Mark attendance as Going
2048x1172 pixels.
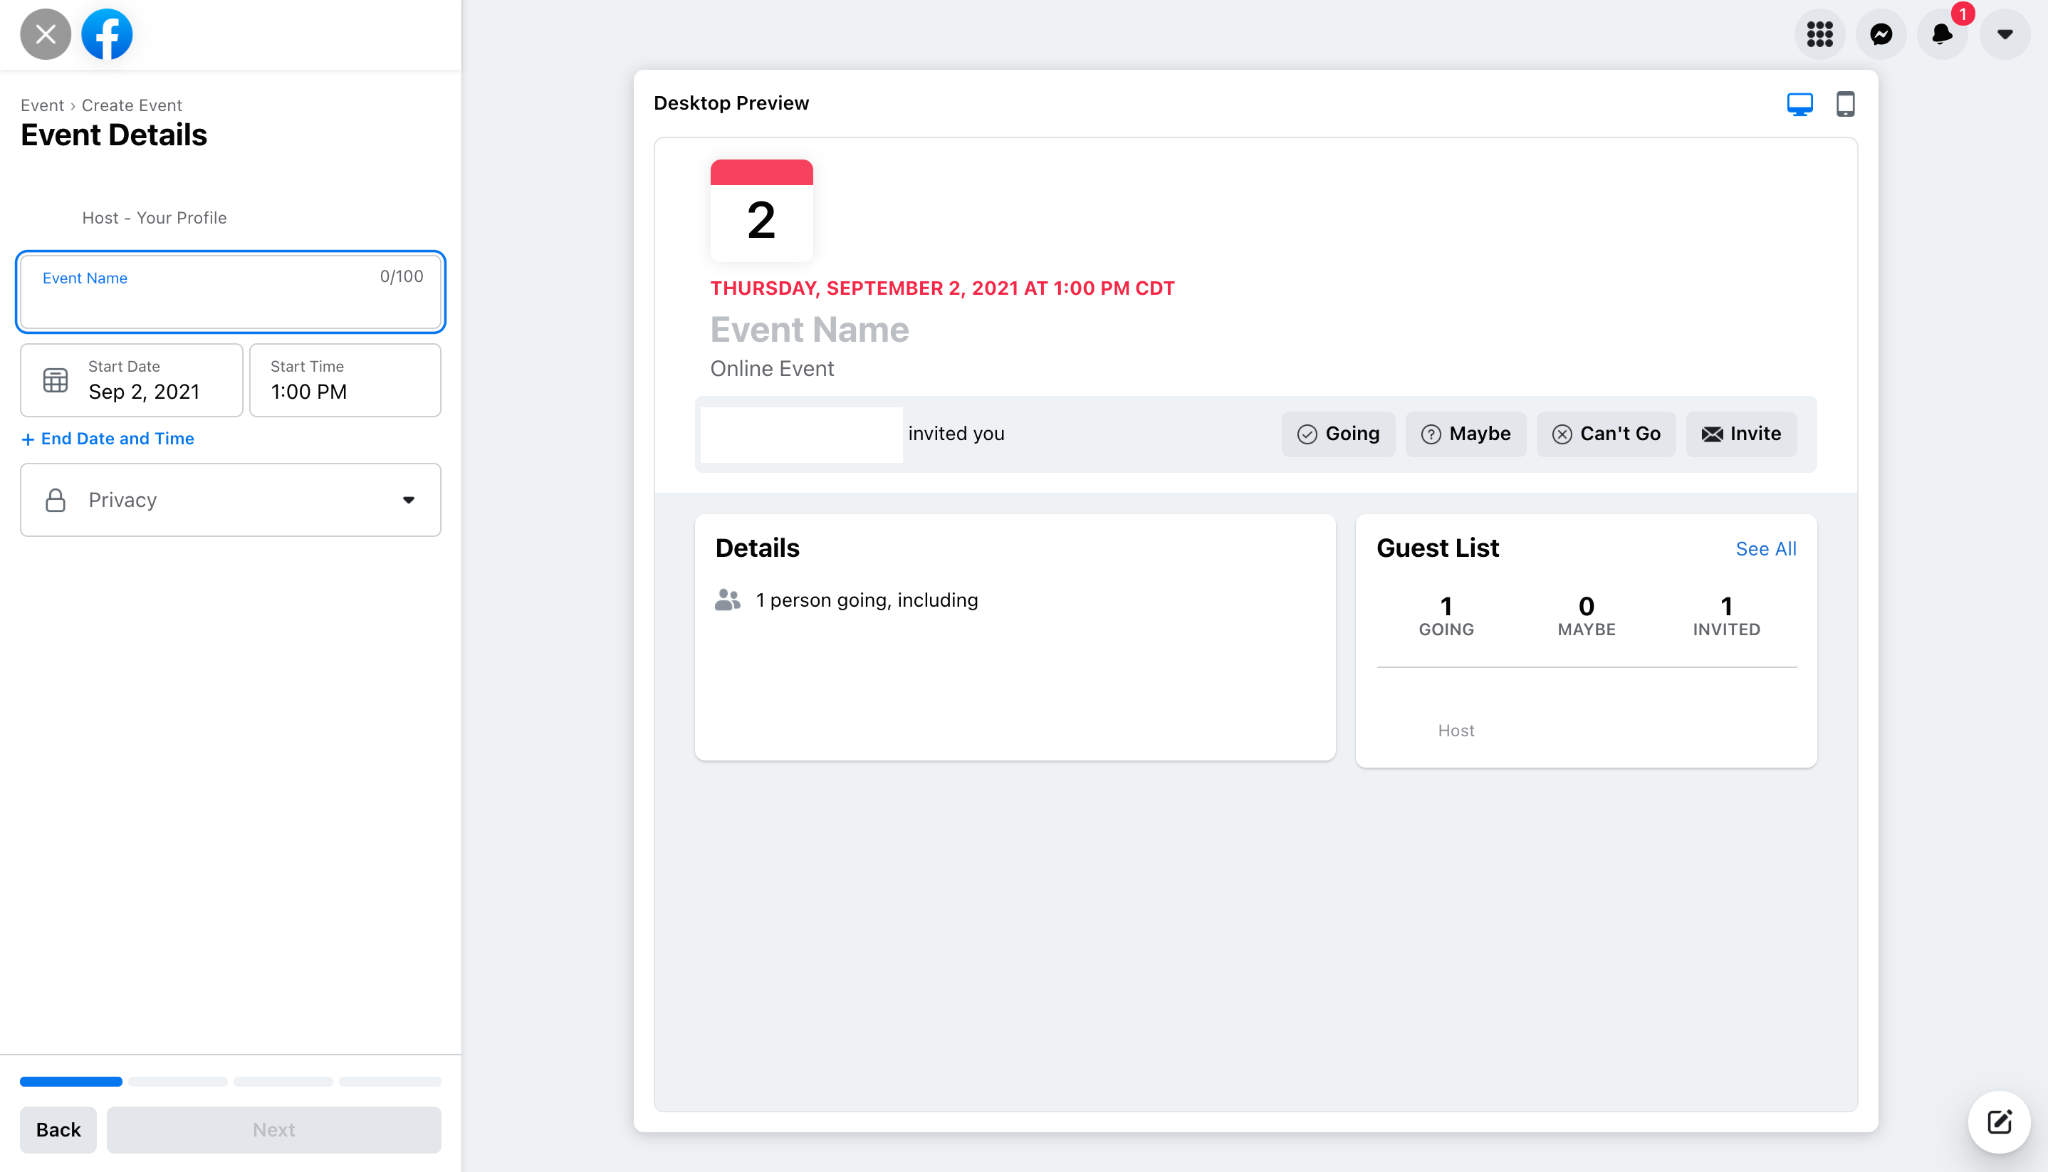[1338, 433]
